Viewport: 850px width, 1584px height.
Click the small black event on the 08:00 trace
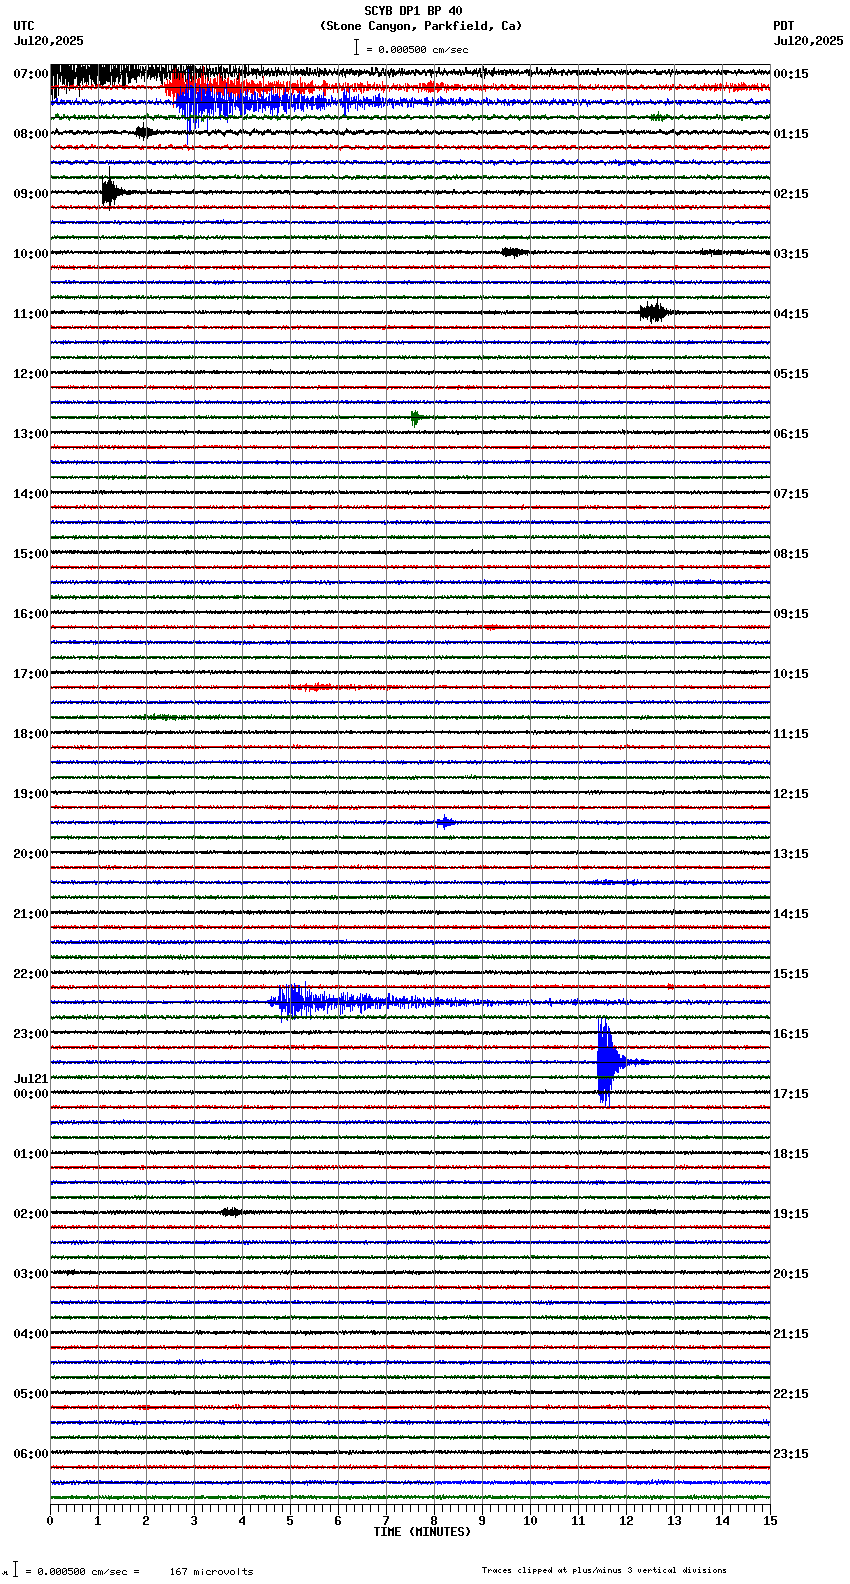[x=145, y=132]
